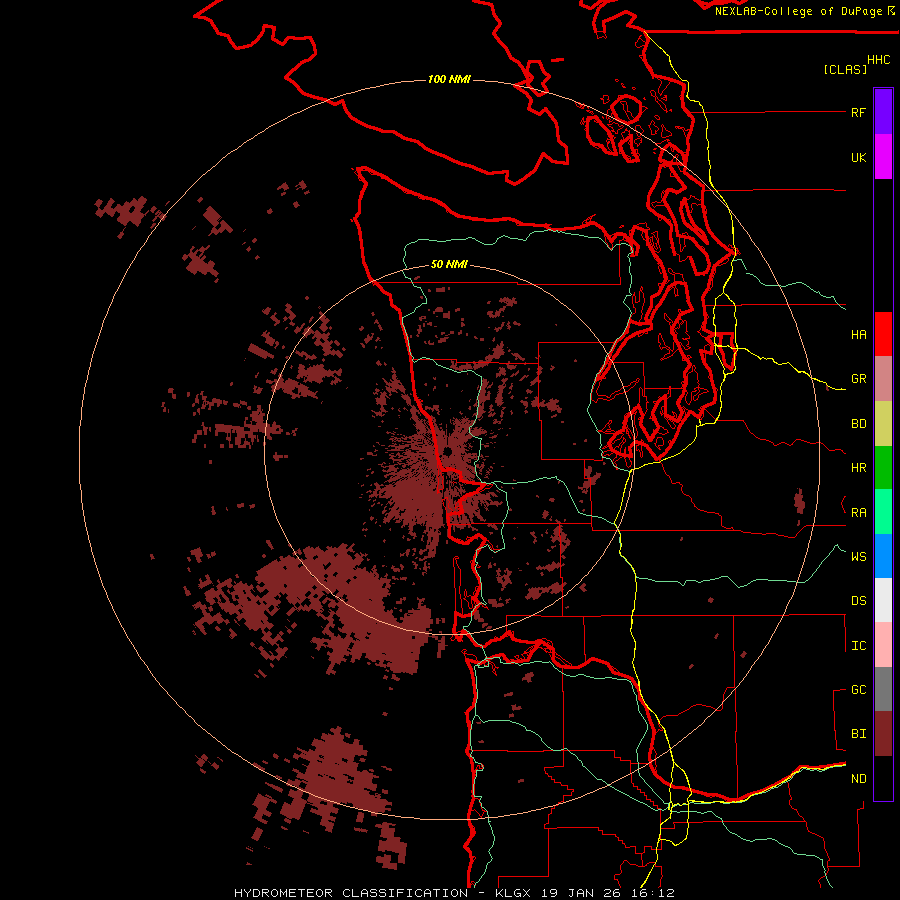Click the 'GR' legend label
The width and height of the screenshot is (900, 900).
coord(858,379)
